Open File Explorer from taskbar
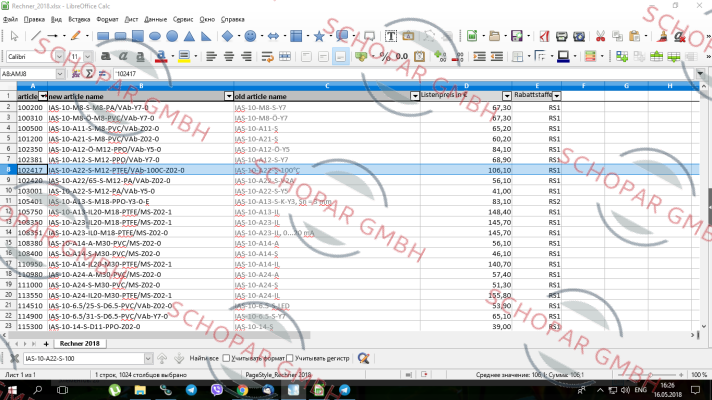 tap(140, 390)
